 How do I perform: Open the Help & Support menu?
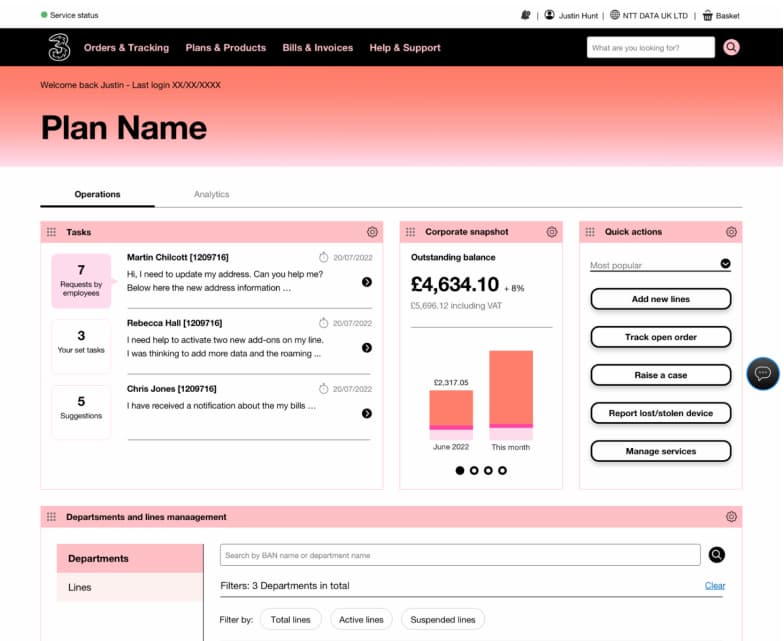click(405, 48)
